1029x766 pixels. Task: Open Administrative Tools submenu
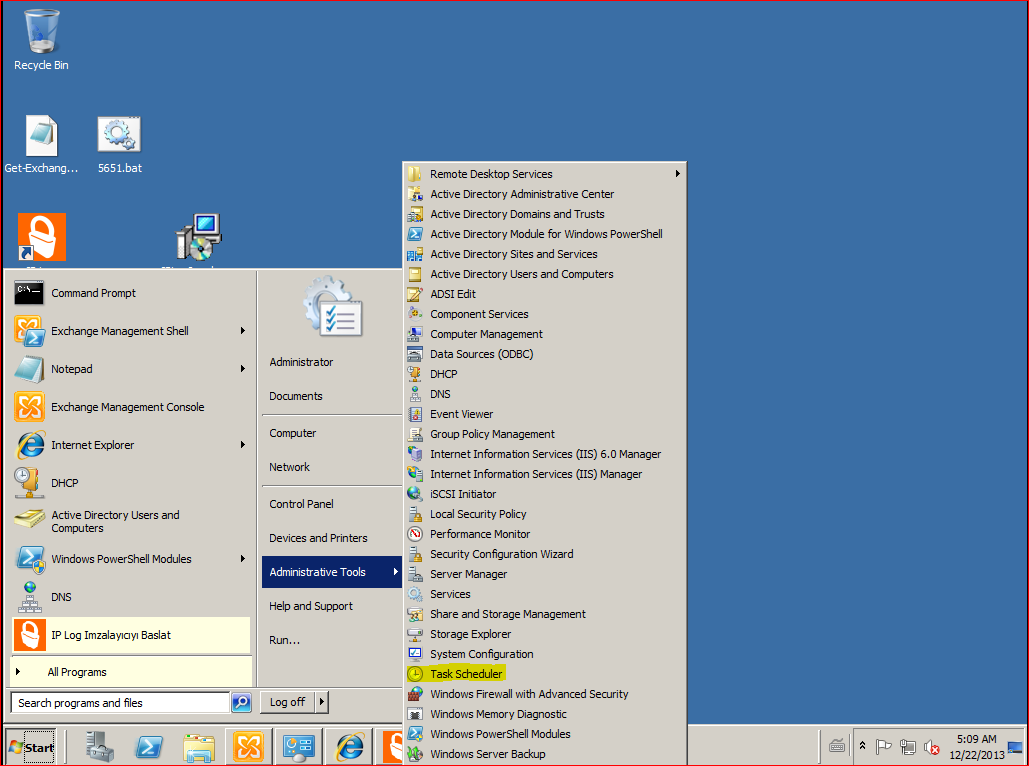point(331,572)
